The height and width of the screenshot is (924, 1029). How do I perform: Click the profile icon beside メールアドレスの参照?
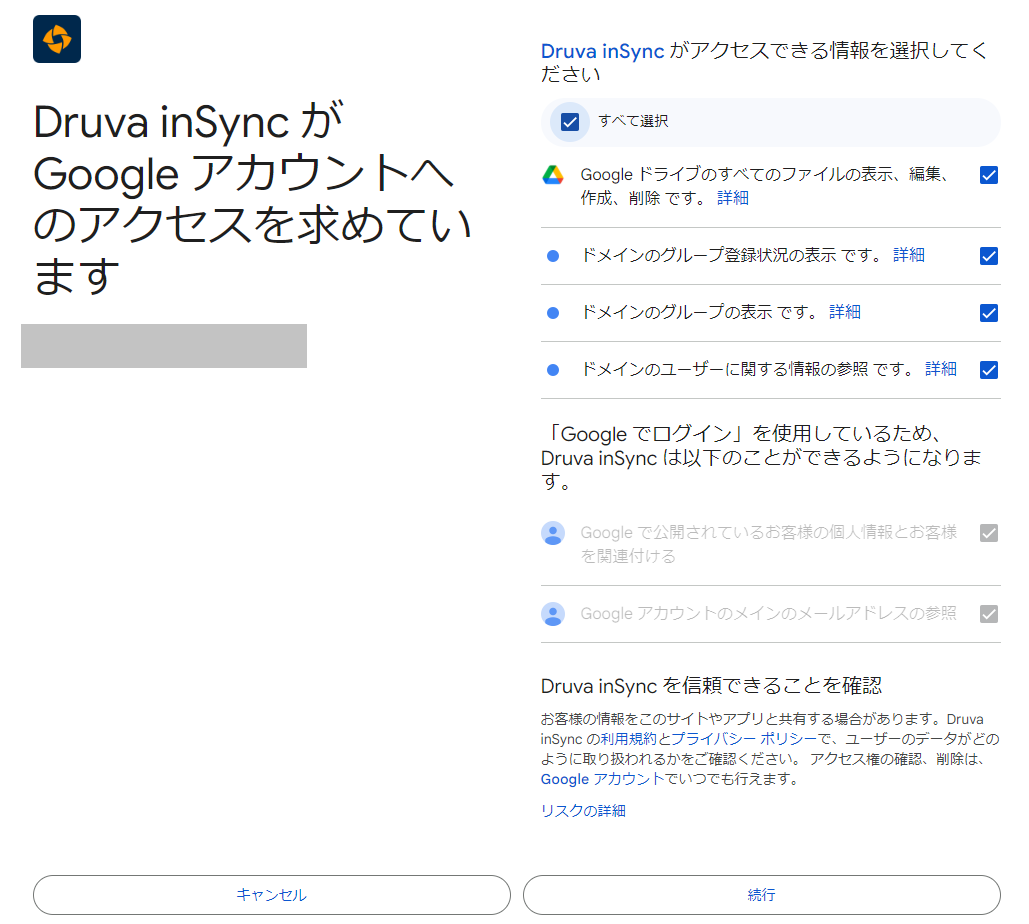point(553,614)
